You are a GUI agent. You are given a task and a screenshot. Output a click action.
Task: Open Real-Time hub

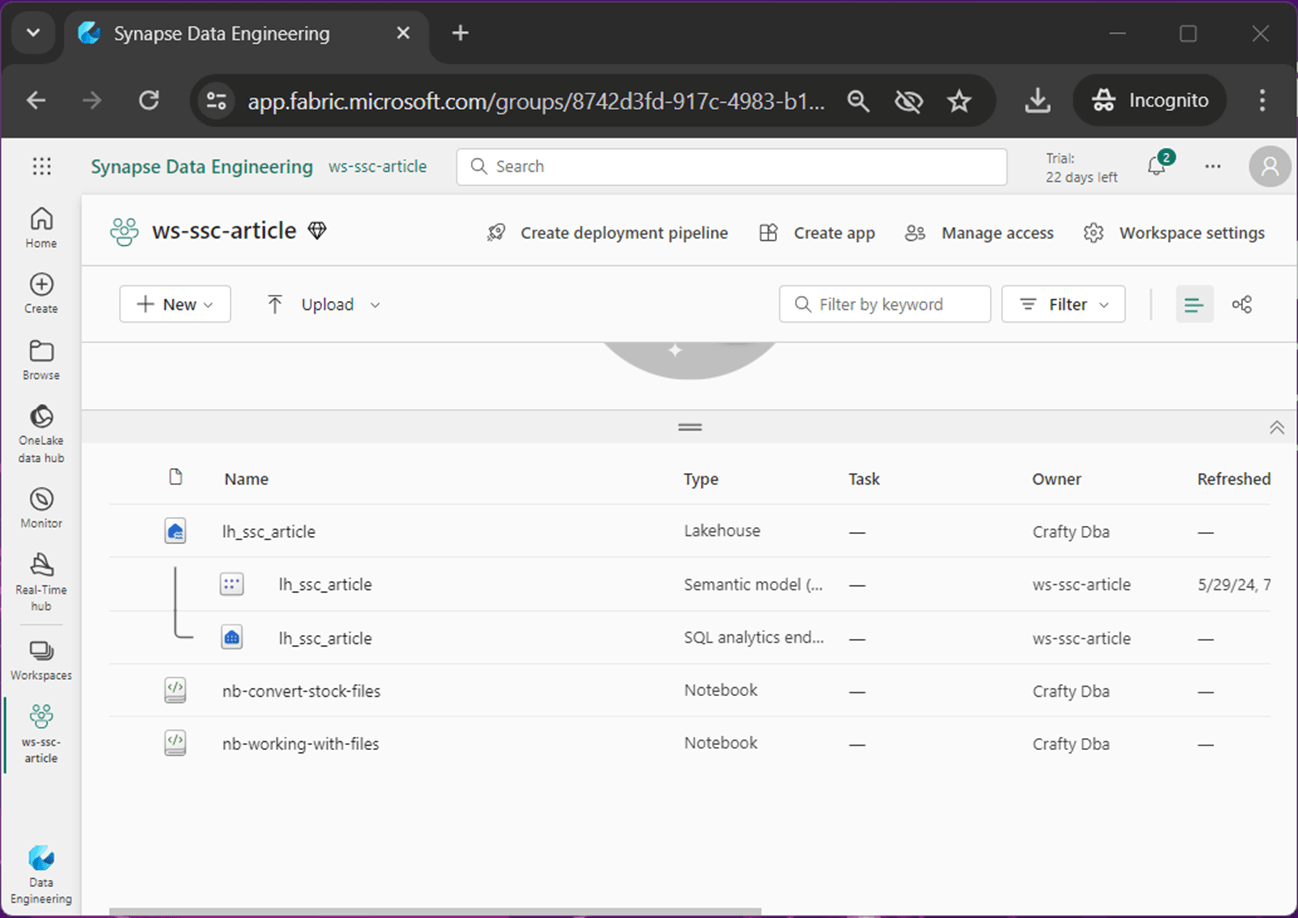[41, 579]
